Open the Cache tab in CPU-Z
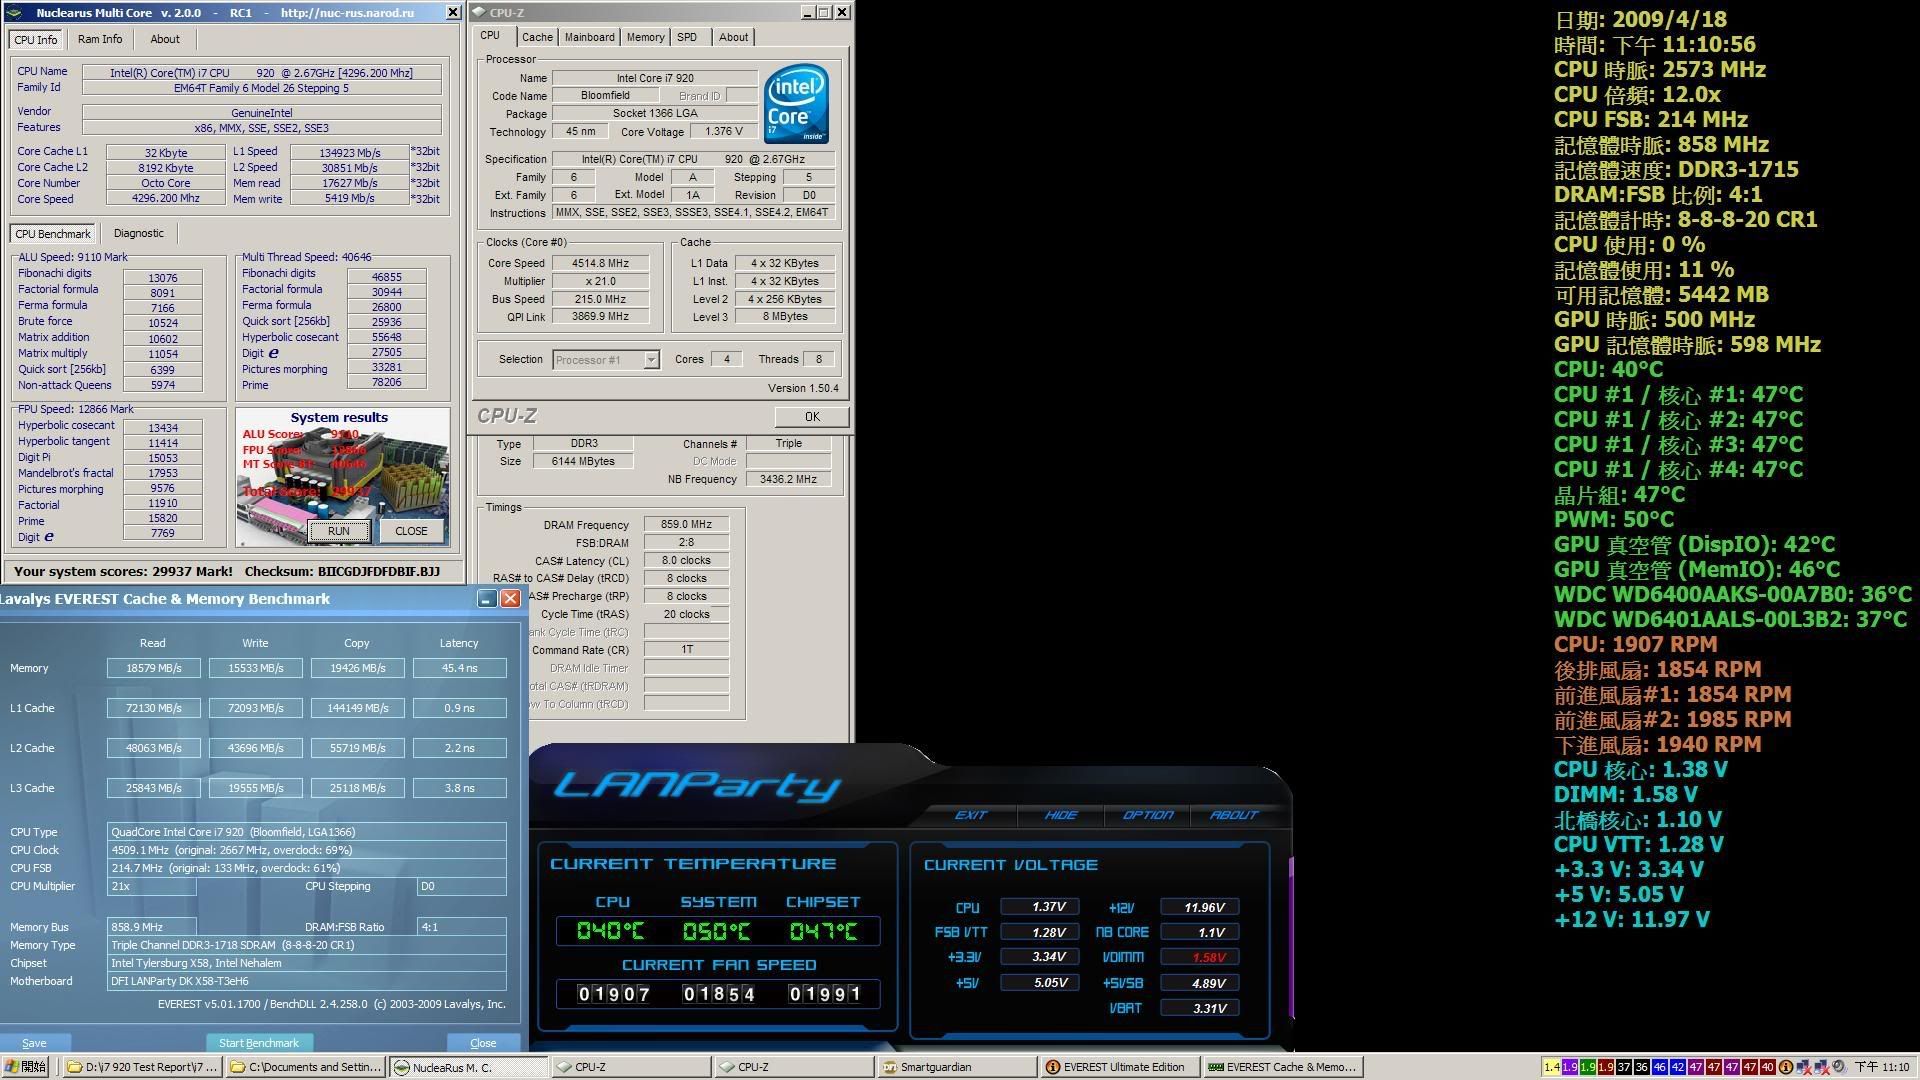Screen dimensions: 1920x1080 tap(537, 37)
